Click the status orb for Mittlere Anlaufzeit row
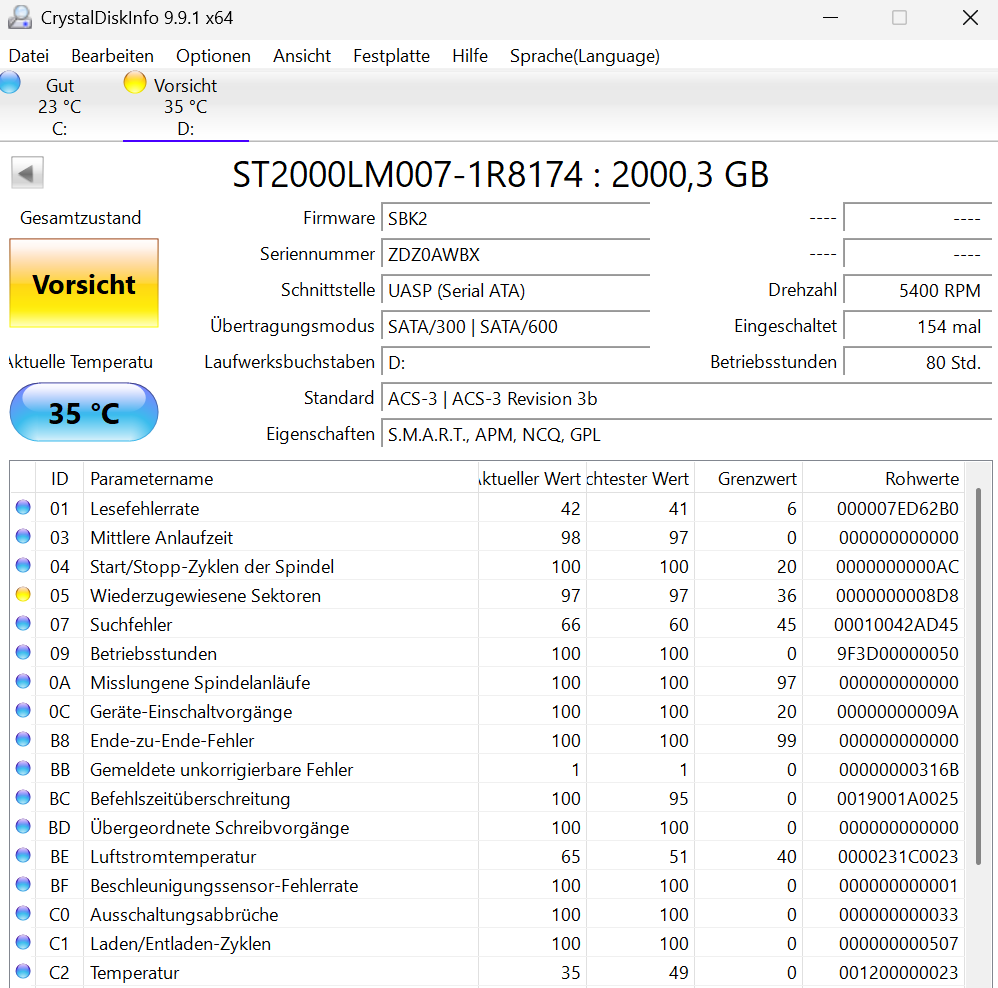Screen dimensions: 998x988 (x=23, y=537)
